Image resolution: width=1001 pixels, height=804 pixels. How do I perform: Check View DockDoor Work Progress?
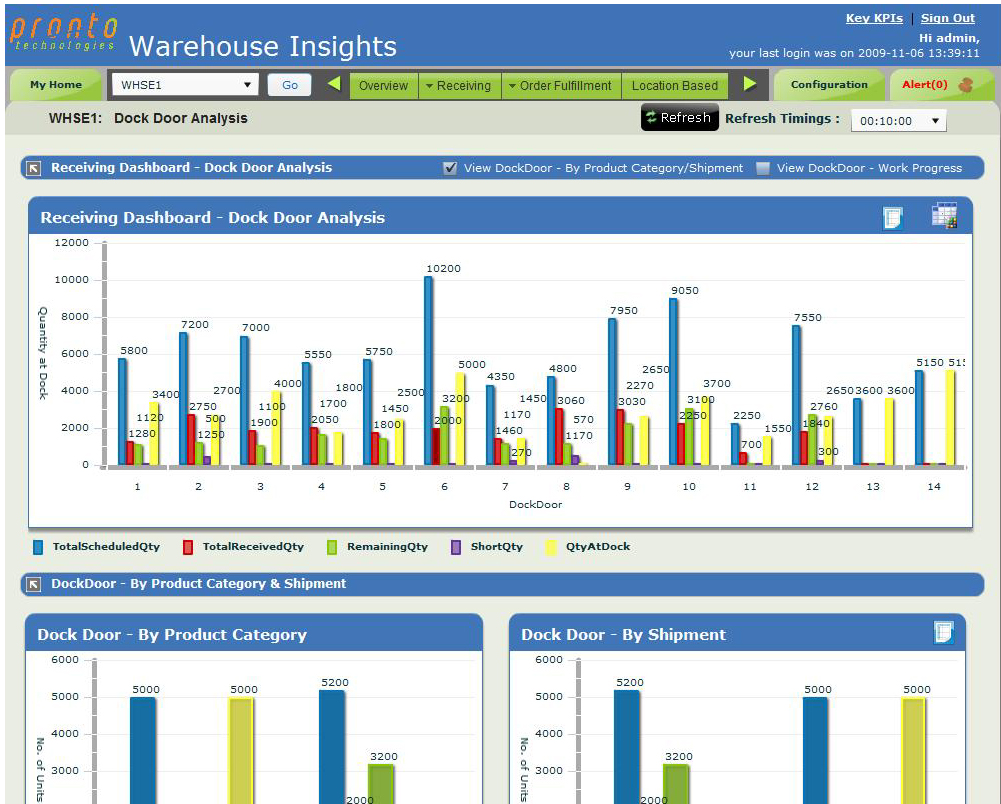[762, 169]
